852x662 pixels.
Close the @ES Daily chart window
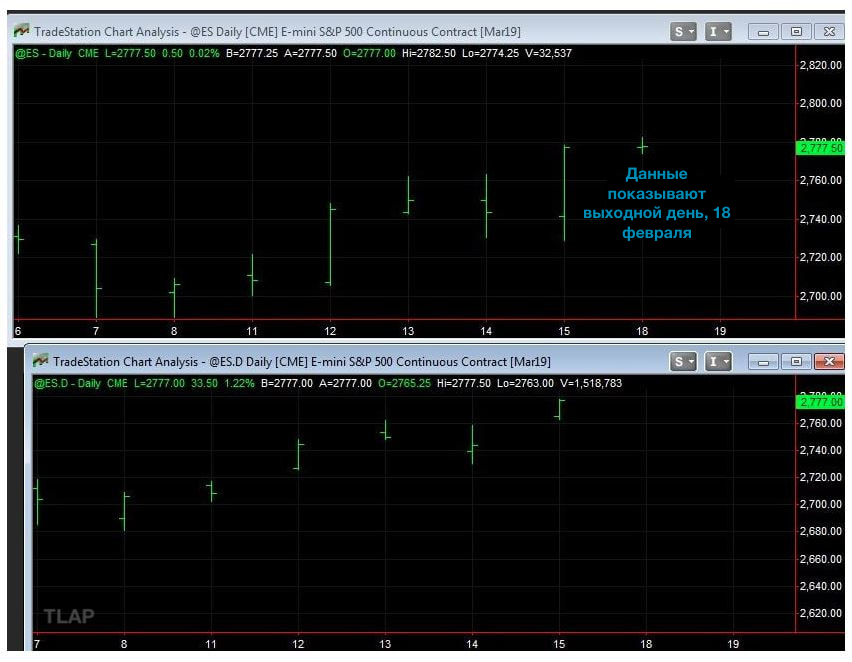(829, 32)
